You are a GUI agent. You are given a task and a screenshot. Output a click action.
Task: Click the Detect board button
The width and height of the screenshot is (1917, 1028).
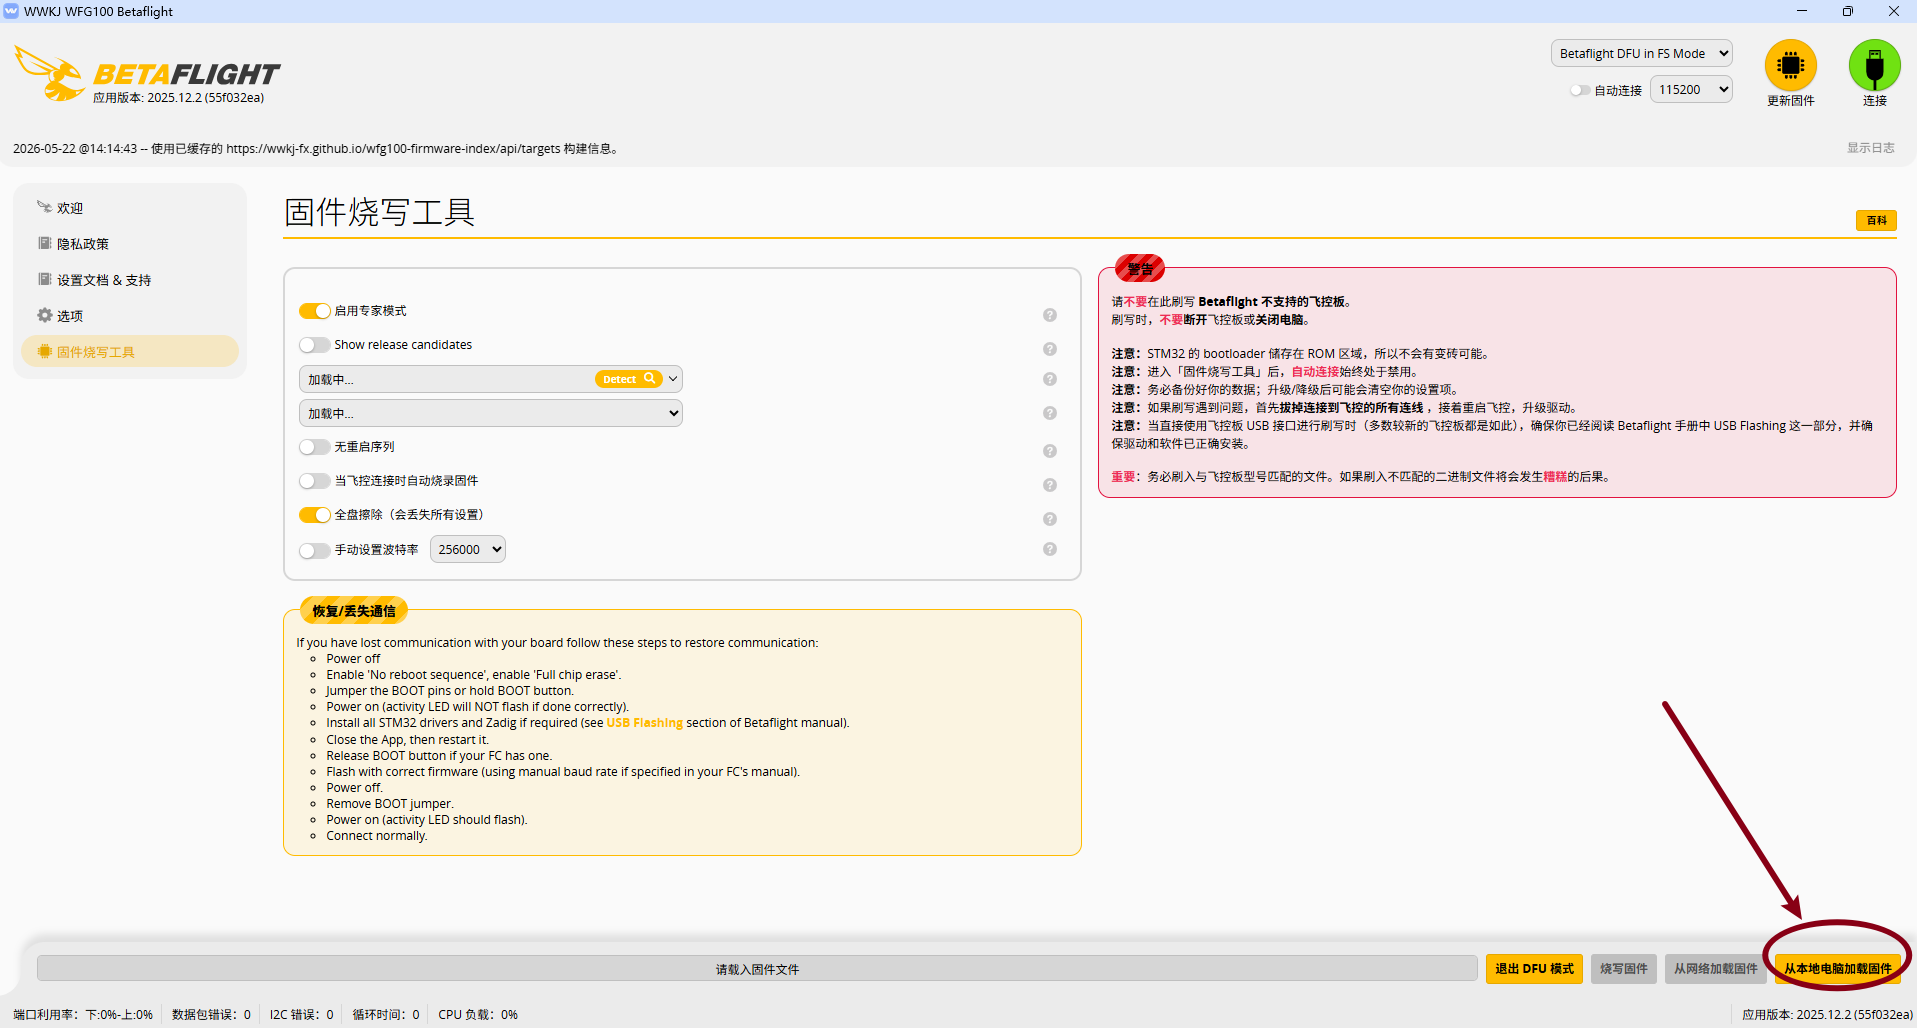pyautogui.click(x=629, y=379)
